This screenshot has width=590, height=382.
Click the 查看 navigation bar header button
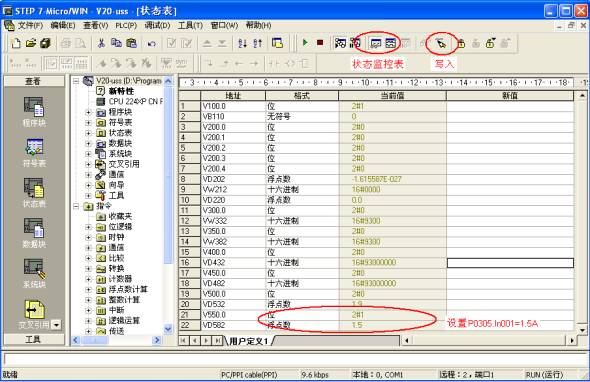pos(34,81)
